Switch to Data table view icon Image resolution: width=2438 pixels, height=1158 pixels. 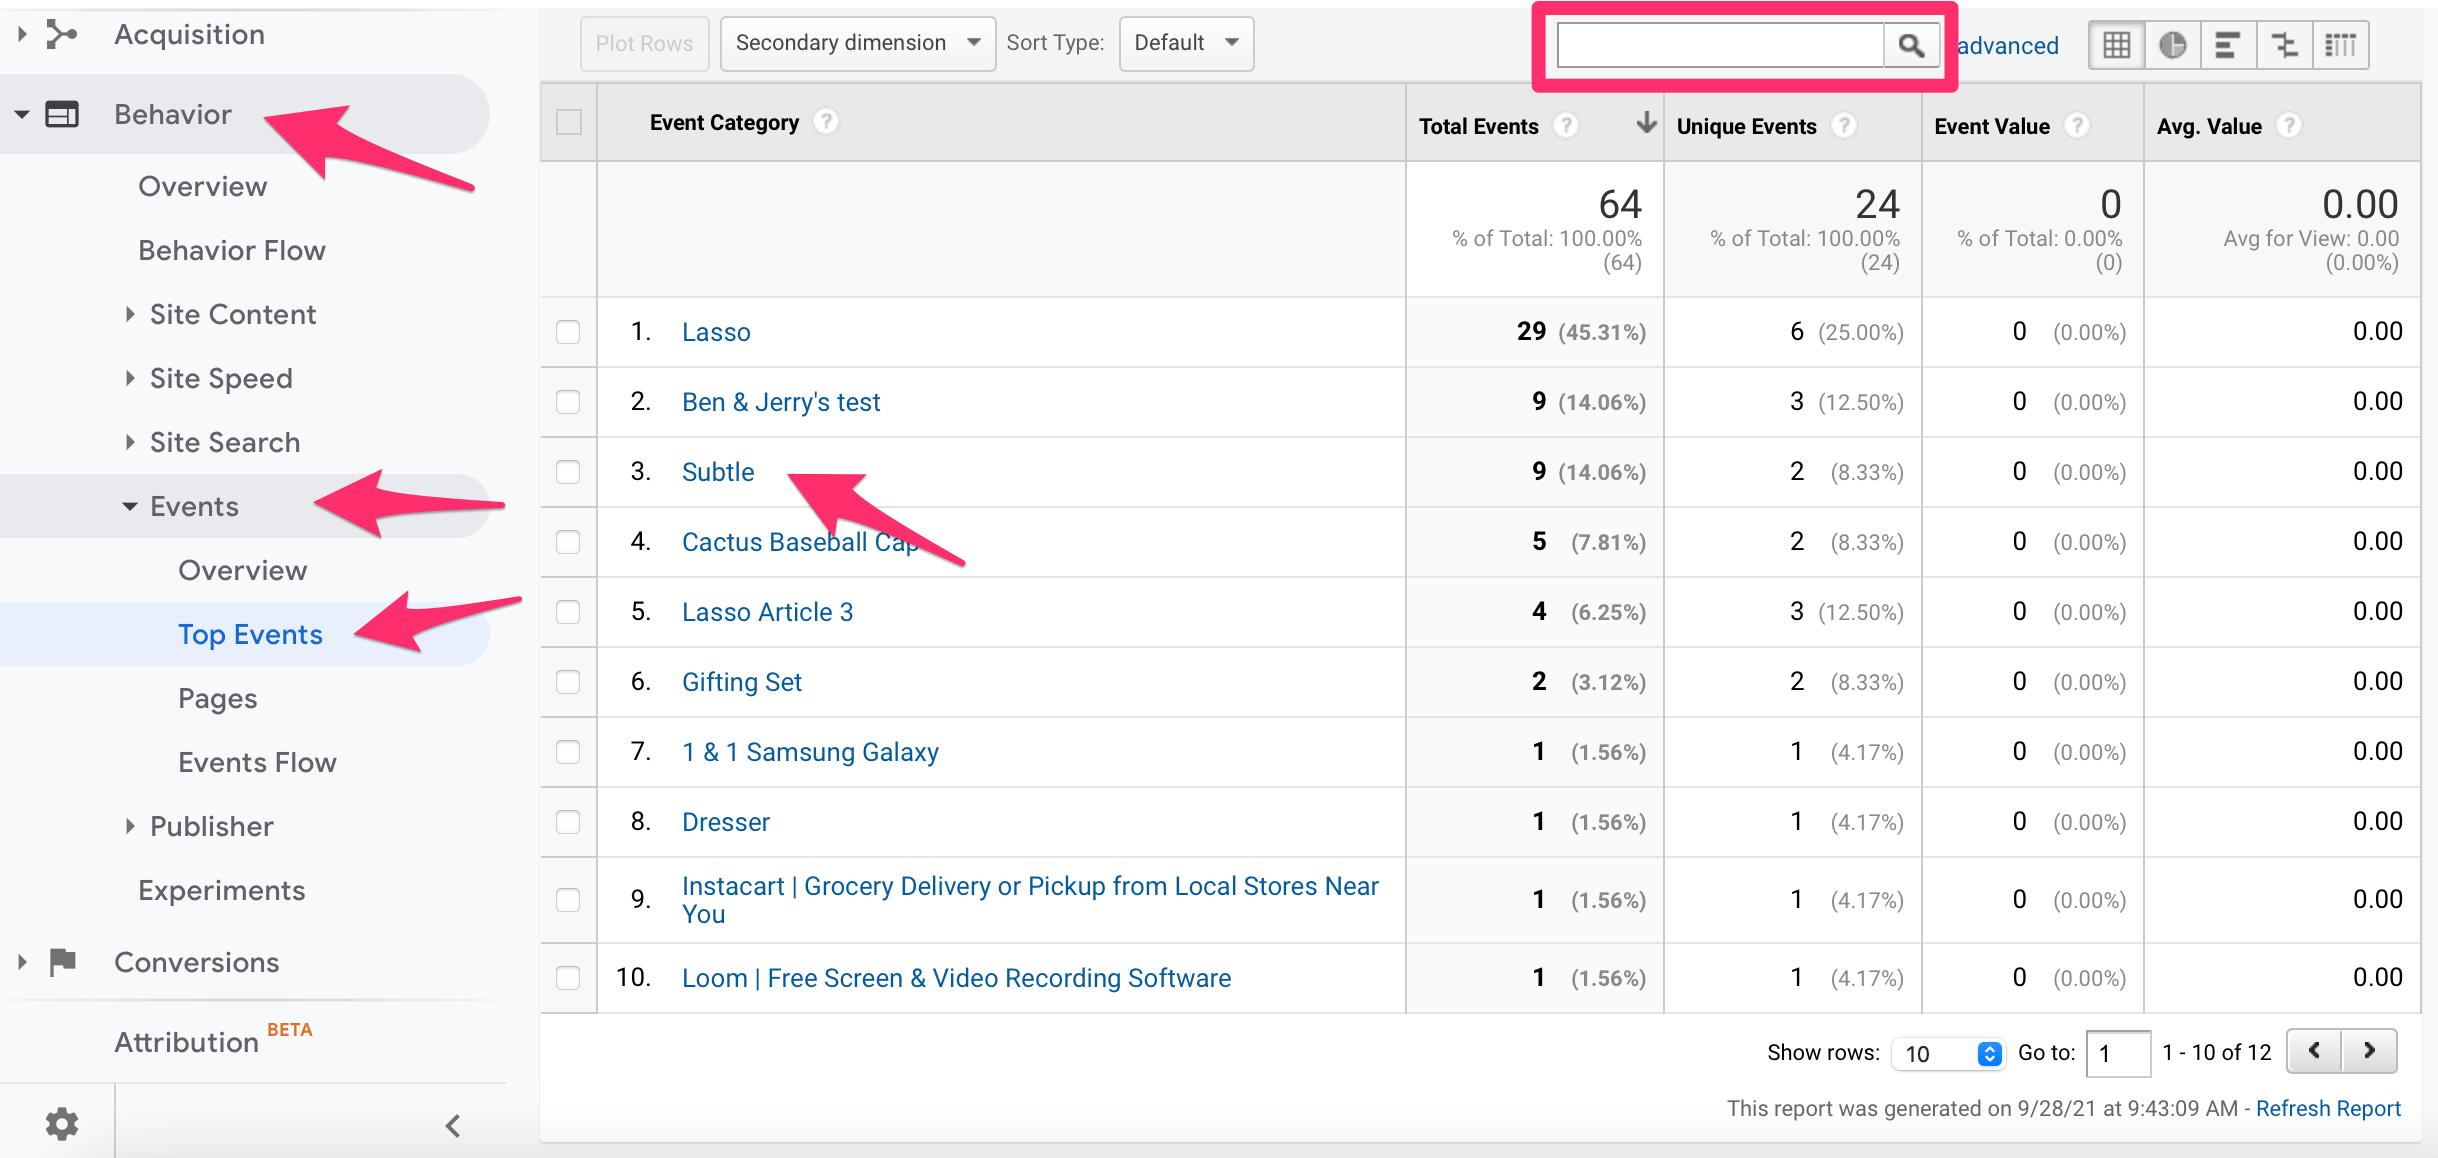2116,45
